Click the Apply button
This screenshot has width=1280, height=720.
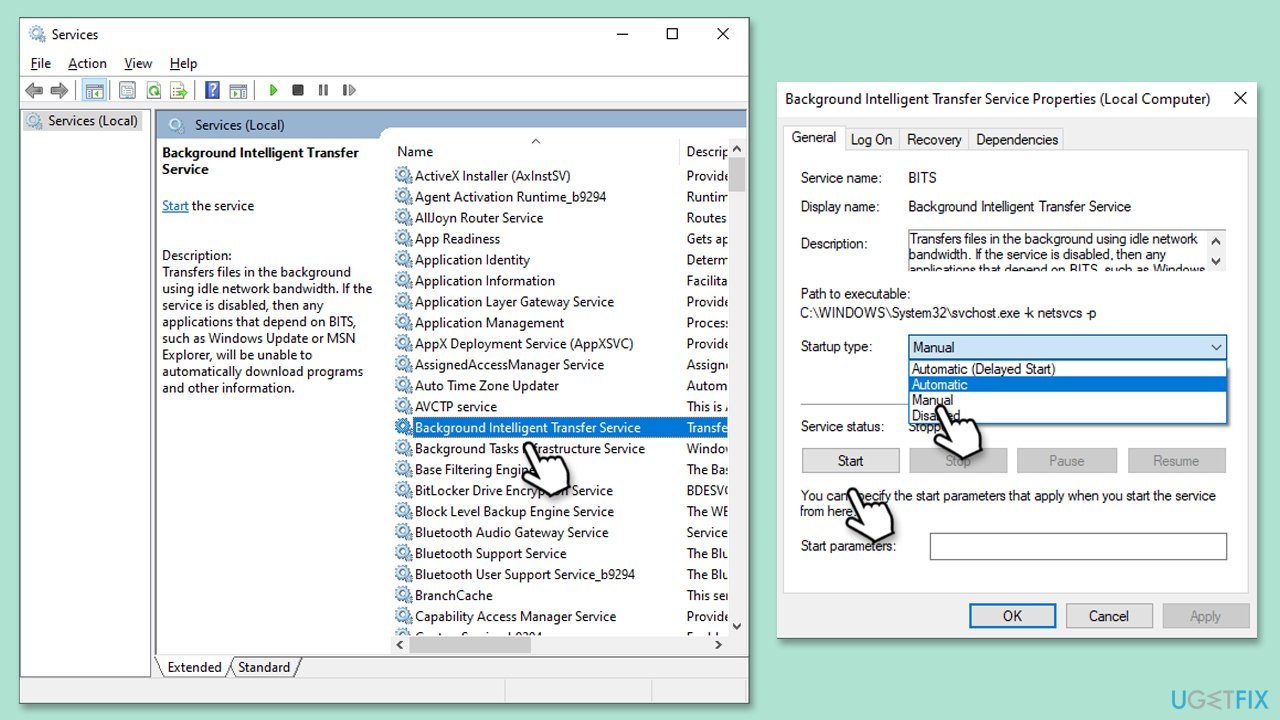click(1205, 616)
